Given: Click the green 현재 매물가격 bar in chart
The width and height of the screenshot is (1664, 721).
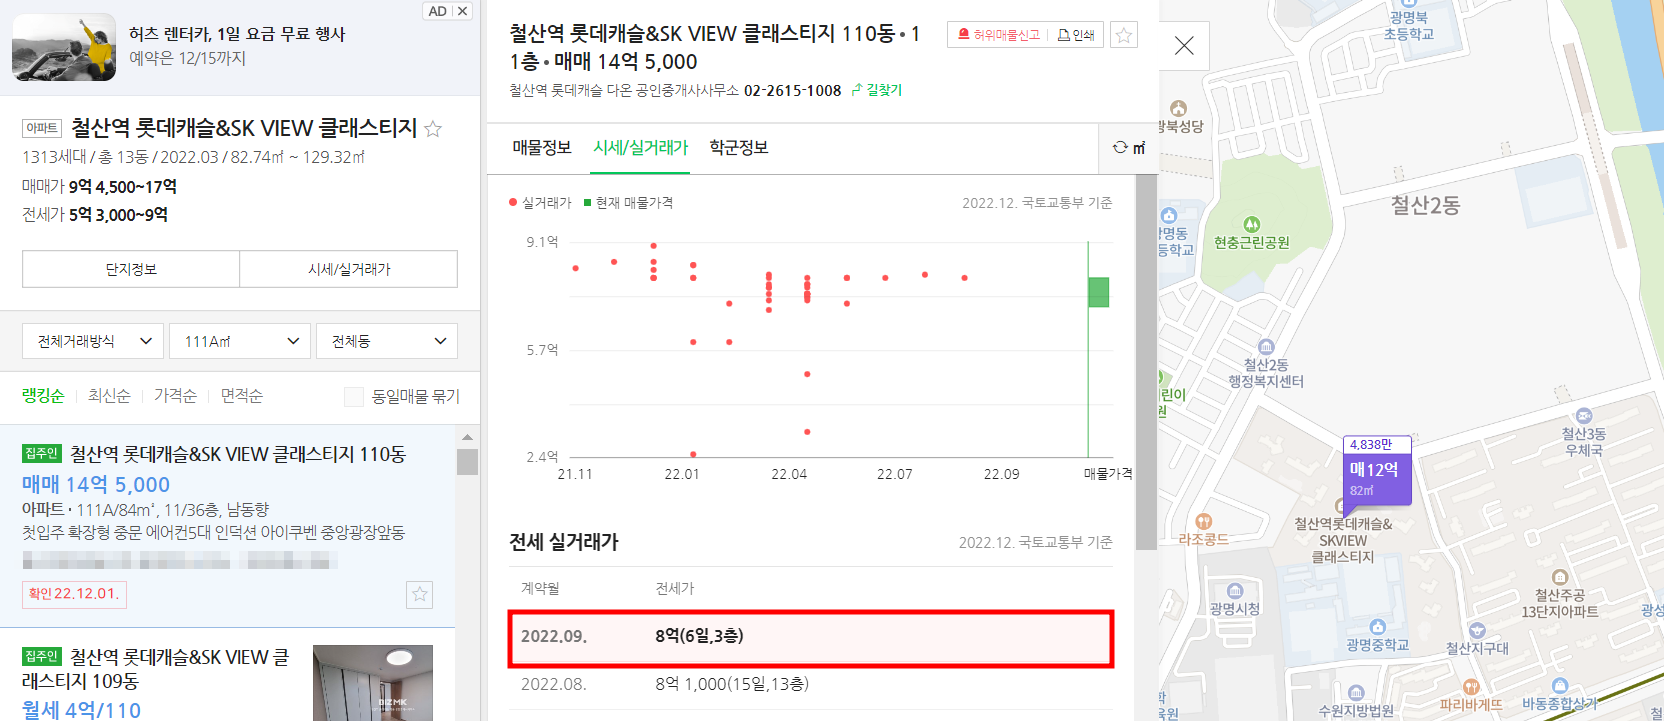Looking at the screenshot, I should coord(1098,292).
